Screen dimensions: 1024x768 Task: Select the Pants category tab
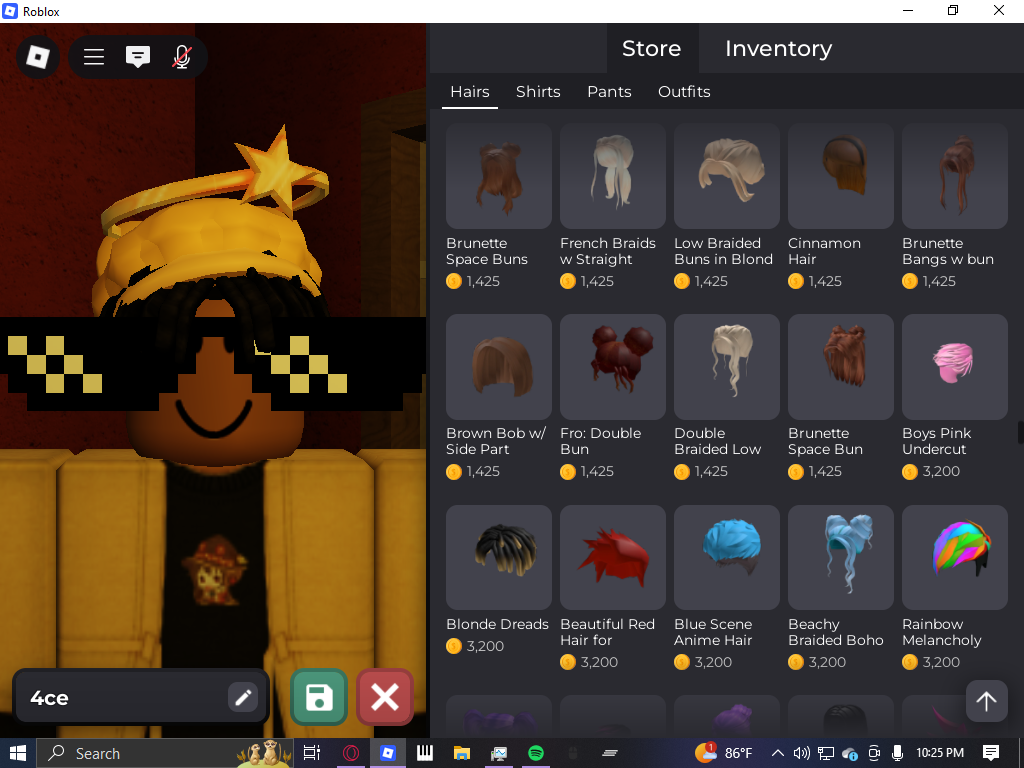[x=609, y=91]
